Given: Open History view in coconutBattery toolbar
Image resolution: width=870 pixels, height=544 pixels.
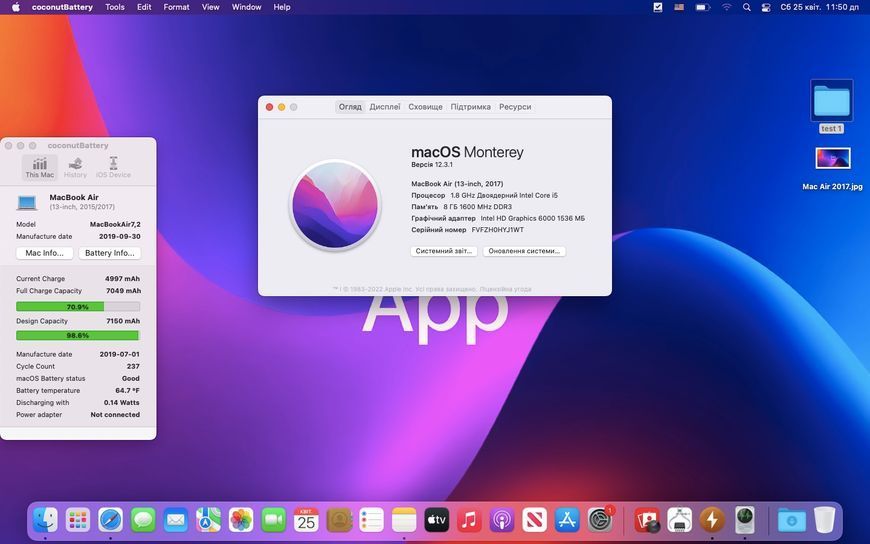Looking at the screenshot, I should coord(75,167).
